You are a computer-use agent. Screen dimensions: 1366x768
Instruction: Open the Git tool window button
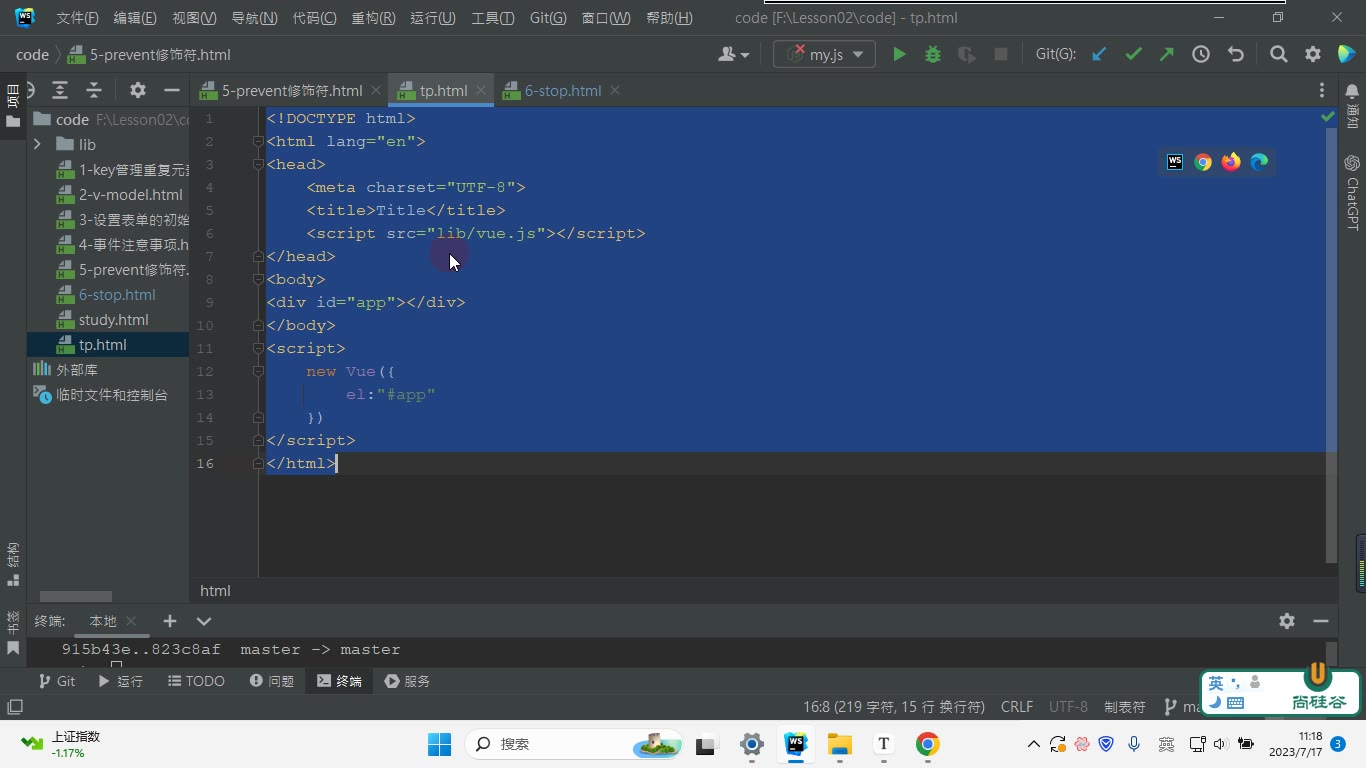(56, 681)
